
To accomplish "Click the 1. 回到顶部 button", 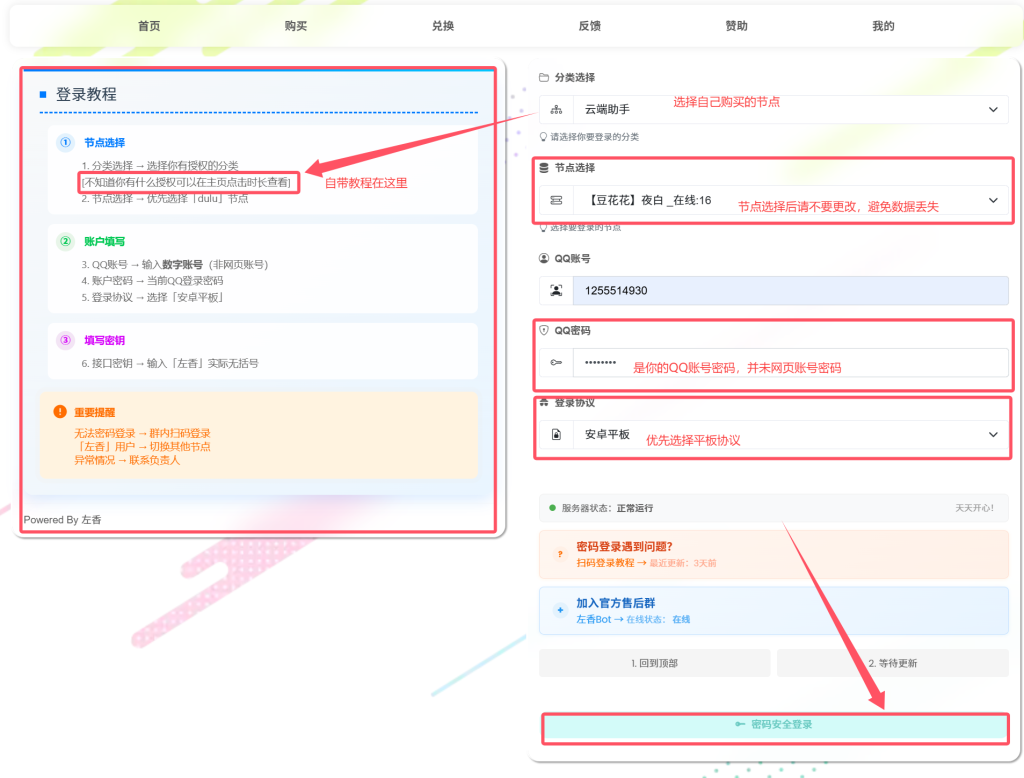I will 655,663.
